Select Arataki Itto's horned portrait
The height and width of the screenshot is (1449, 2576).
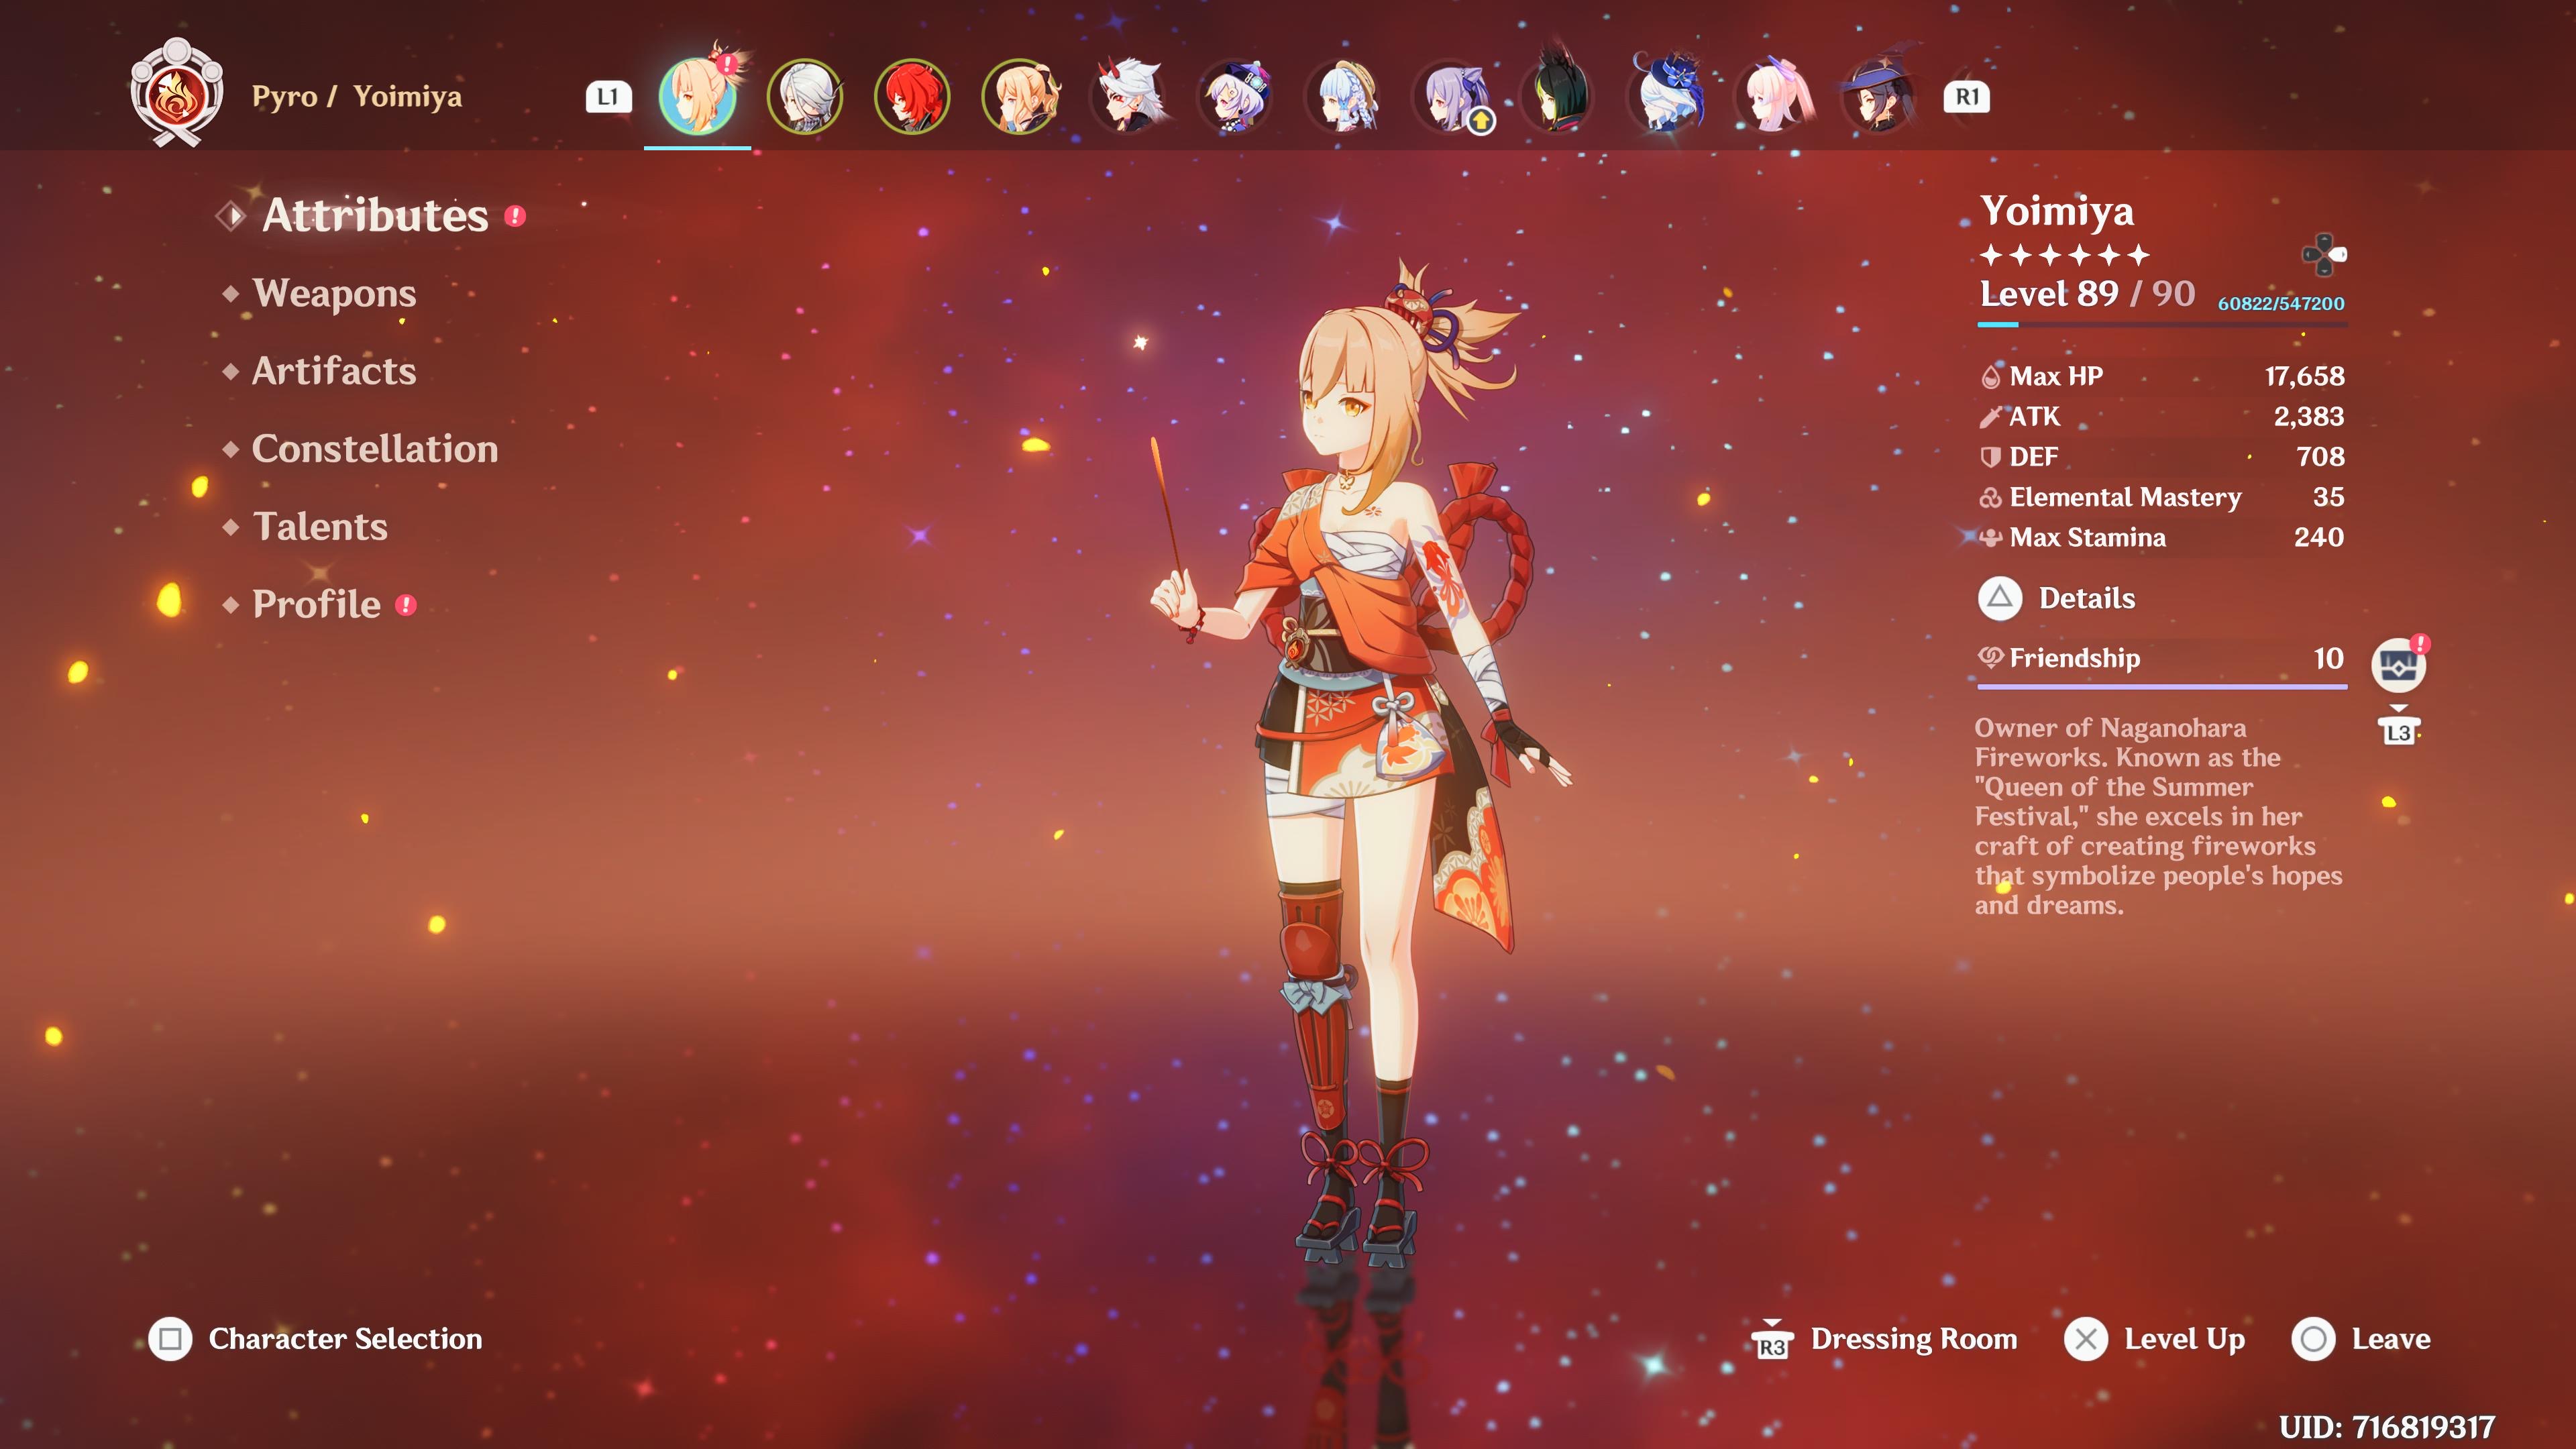click(1129, 97)
